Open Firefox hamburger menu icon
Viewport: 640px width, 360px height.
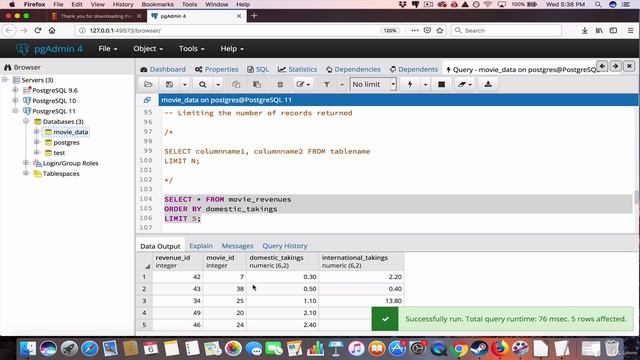point(630,31)
